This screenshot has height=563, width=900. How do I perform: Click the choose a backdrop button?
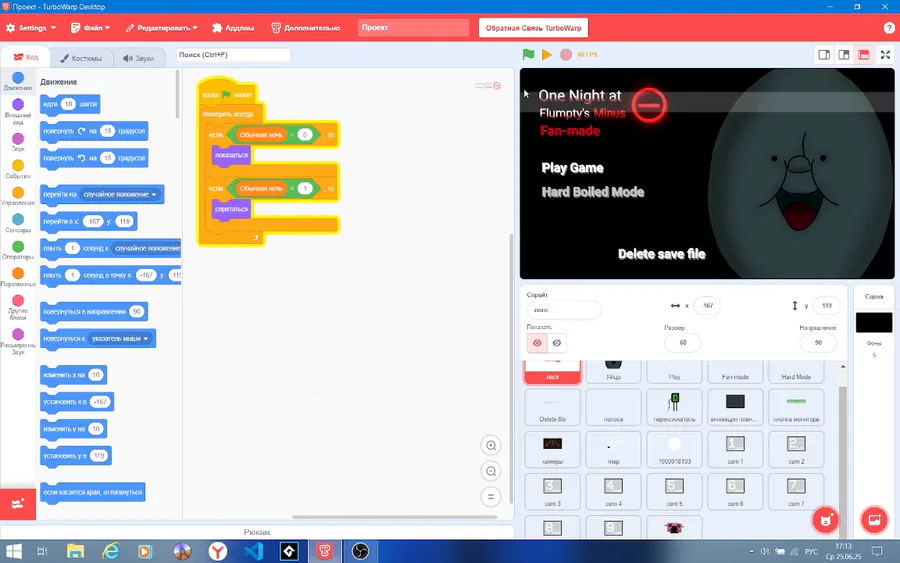874,520
